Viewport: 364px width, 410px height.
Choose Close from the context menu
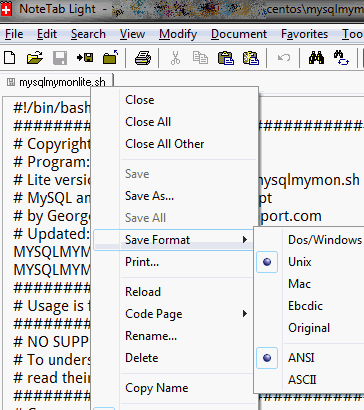pos(174,100)
